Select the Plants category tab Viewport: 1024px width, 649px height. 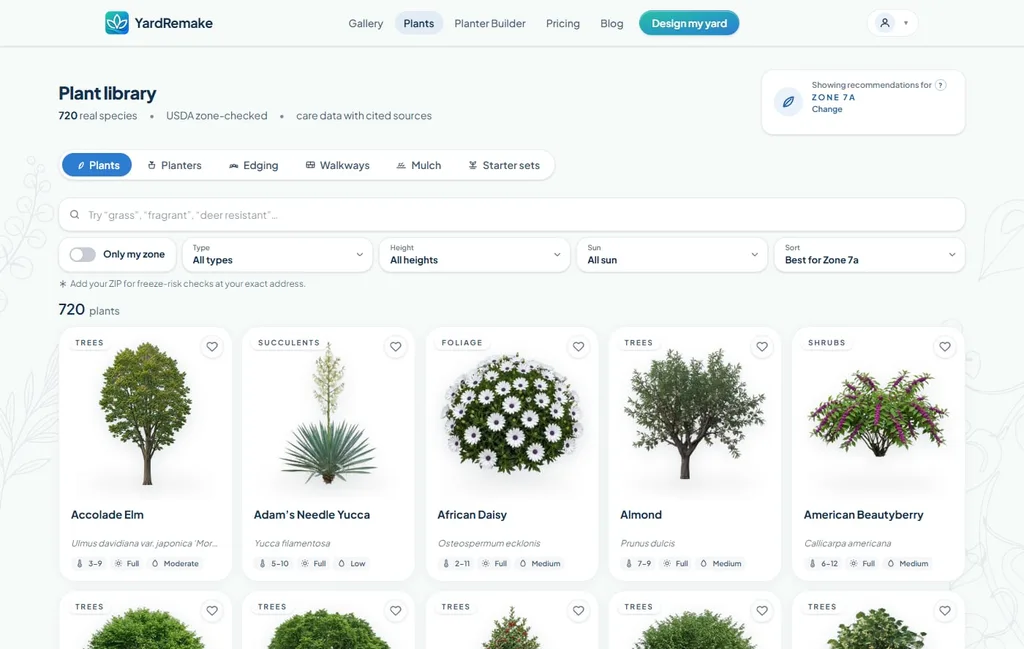coord(97,165)
